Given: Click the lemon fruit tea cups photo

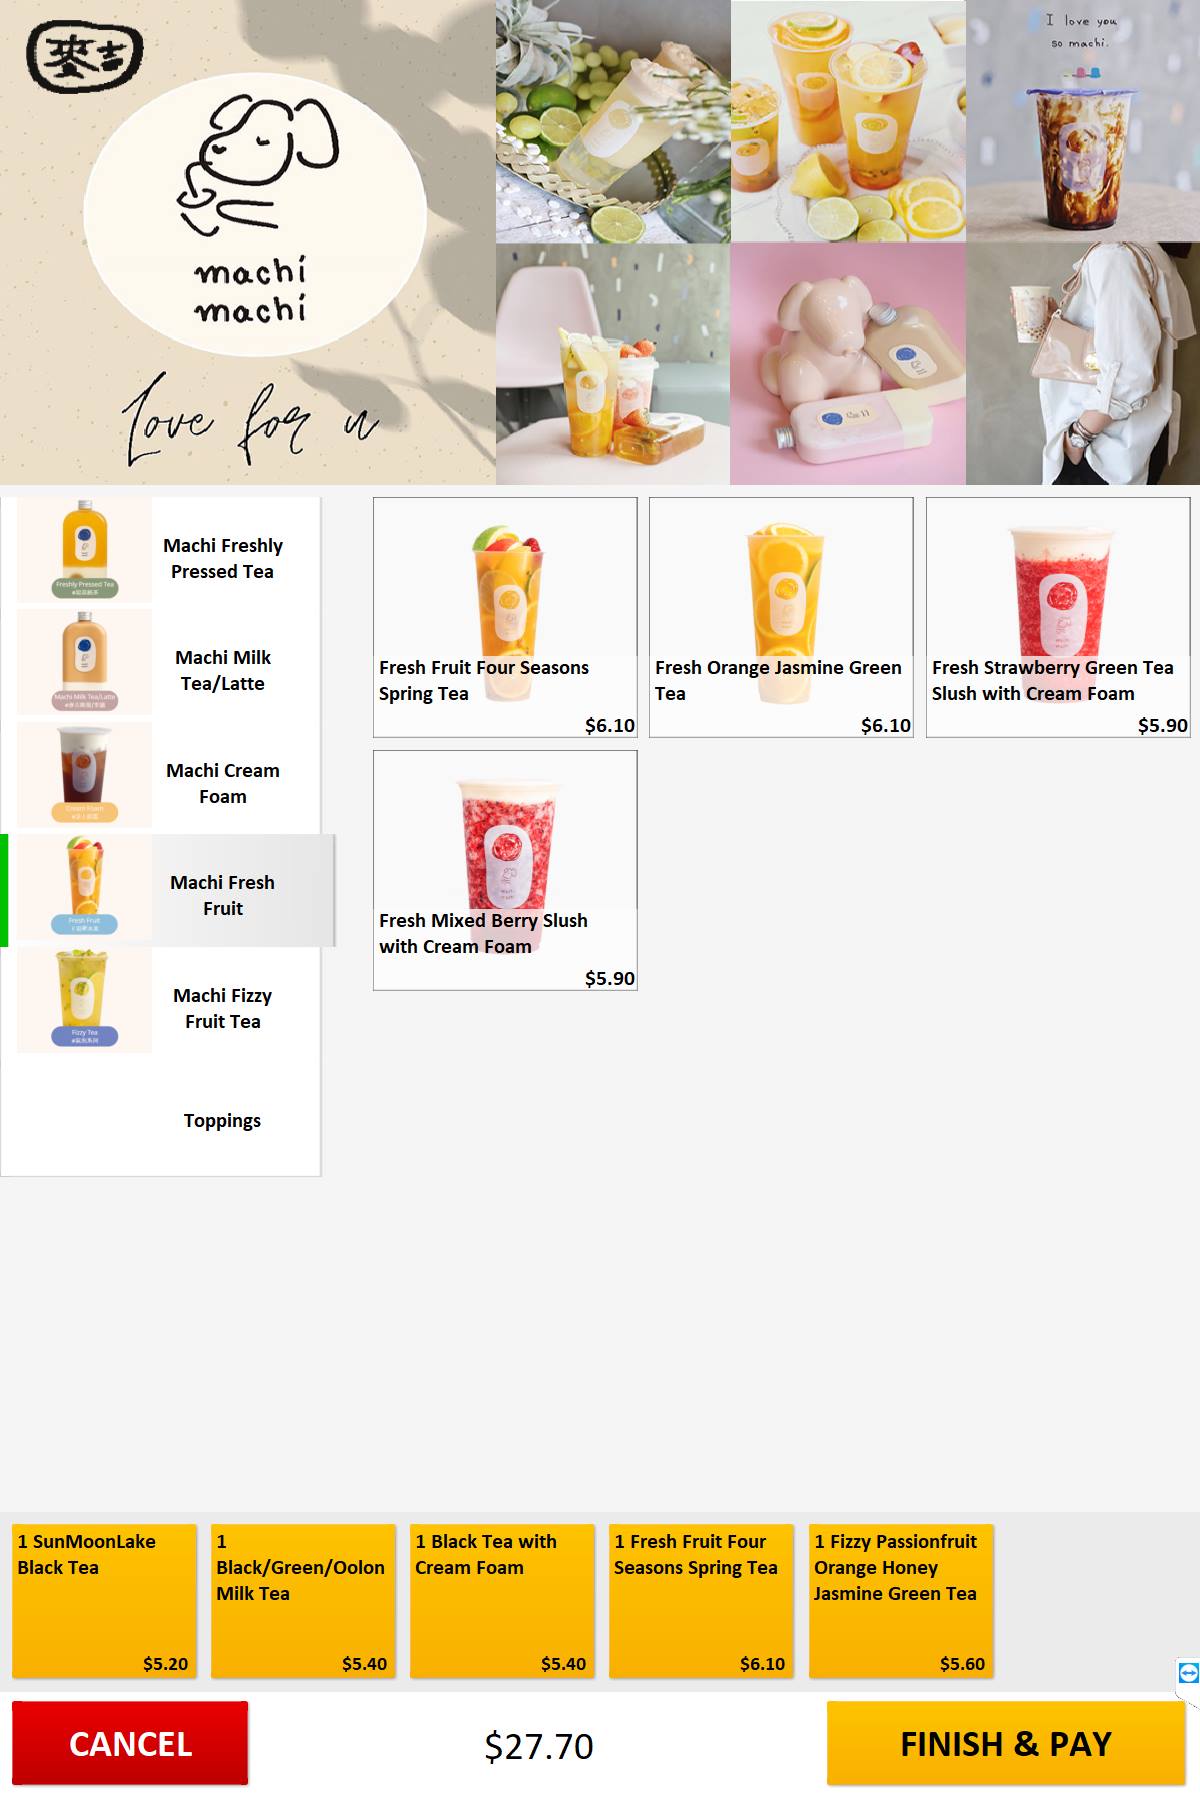Looking at the screenshot, I should point(848,121).
